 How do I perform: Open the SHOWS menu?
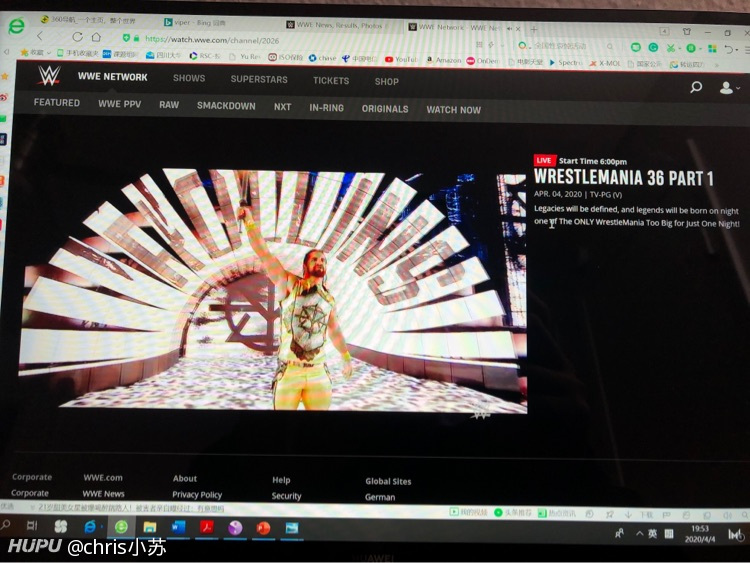[189, 78]
